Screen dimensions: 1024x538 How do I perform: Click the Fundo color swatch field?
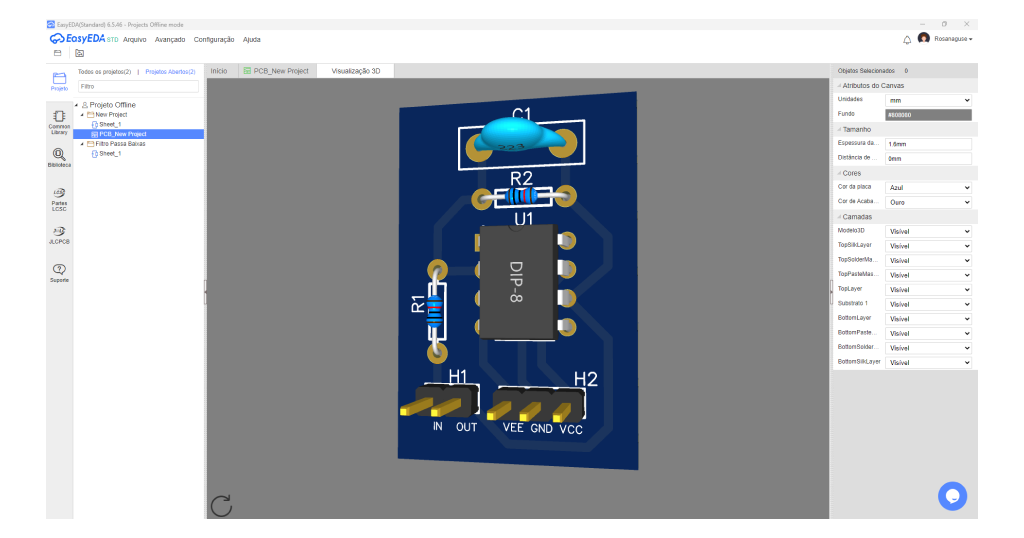coord(928,115)
